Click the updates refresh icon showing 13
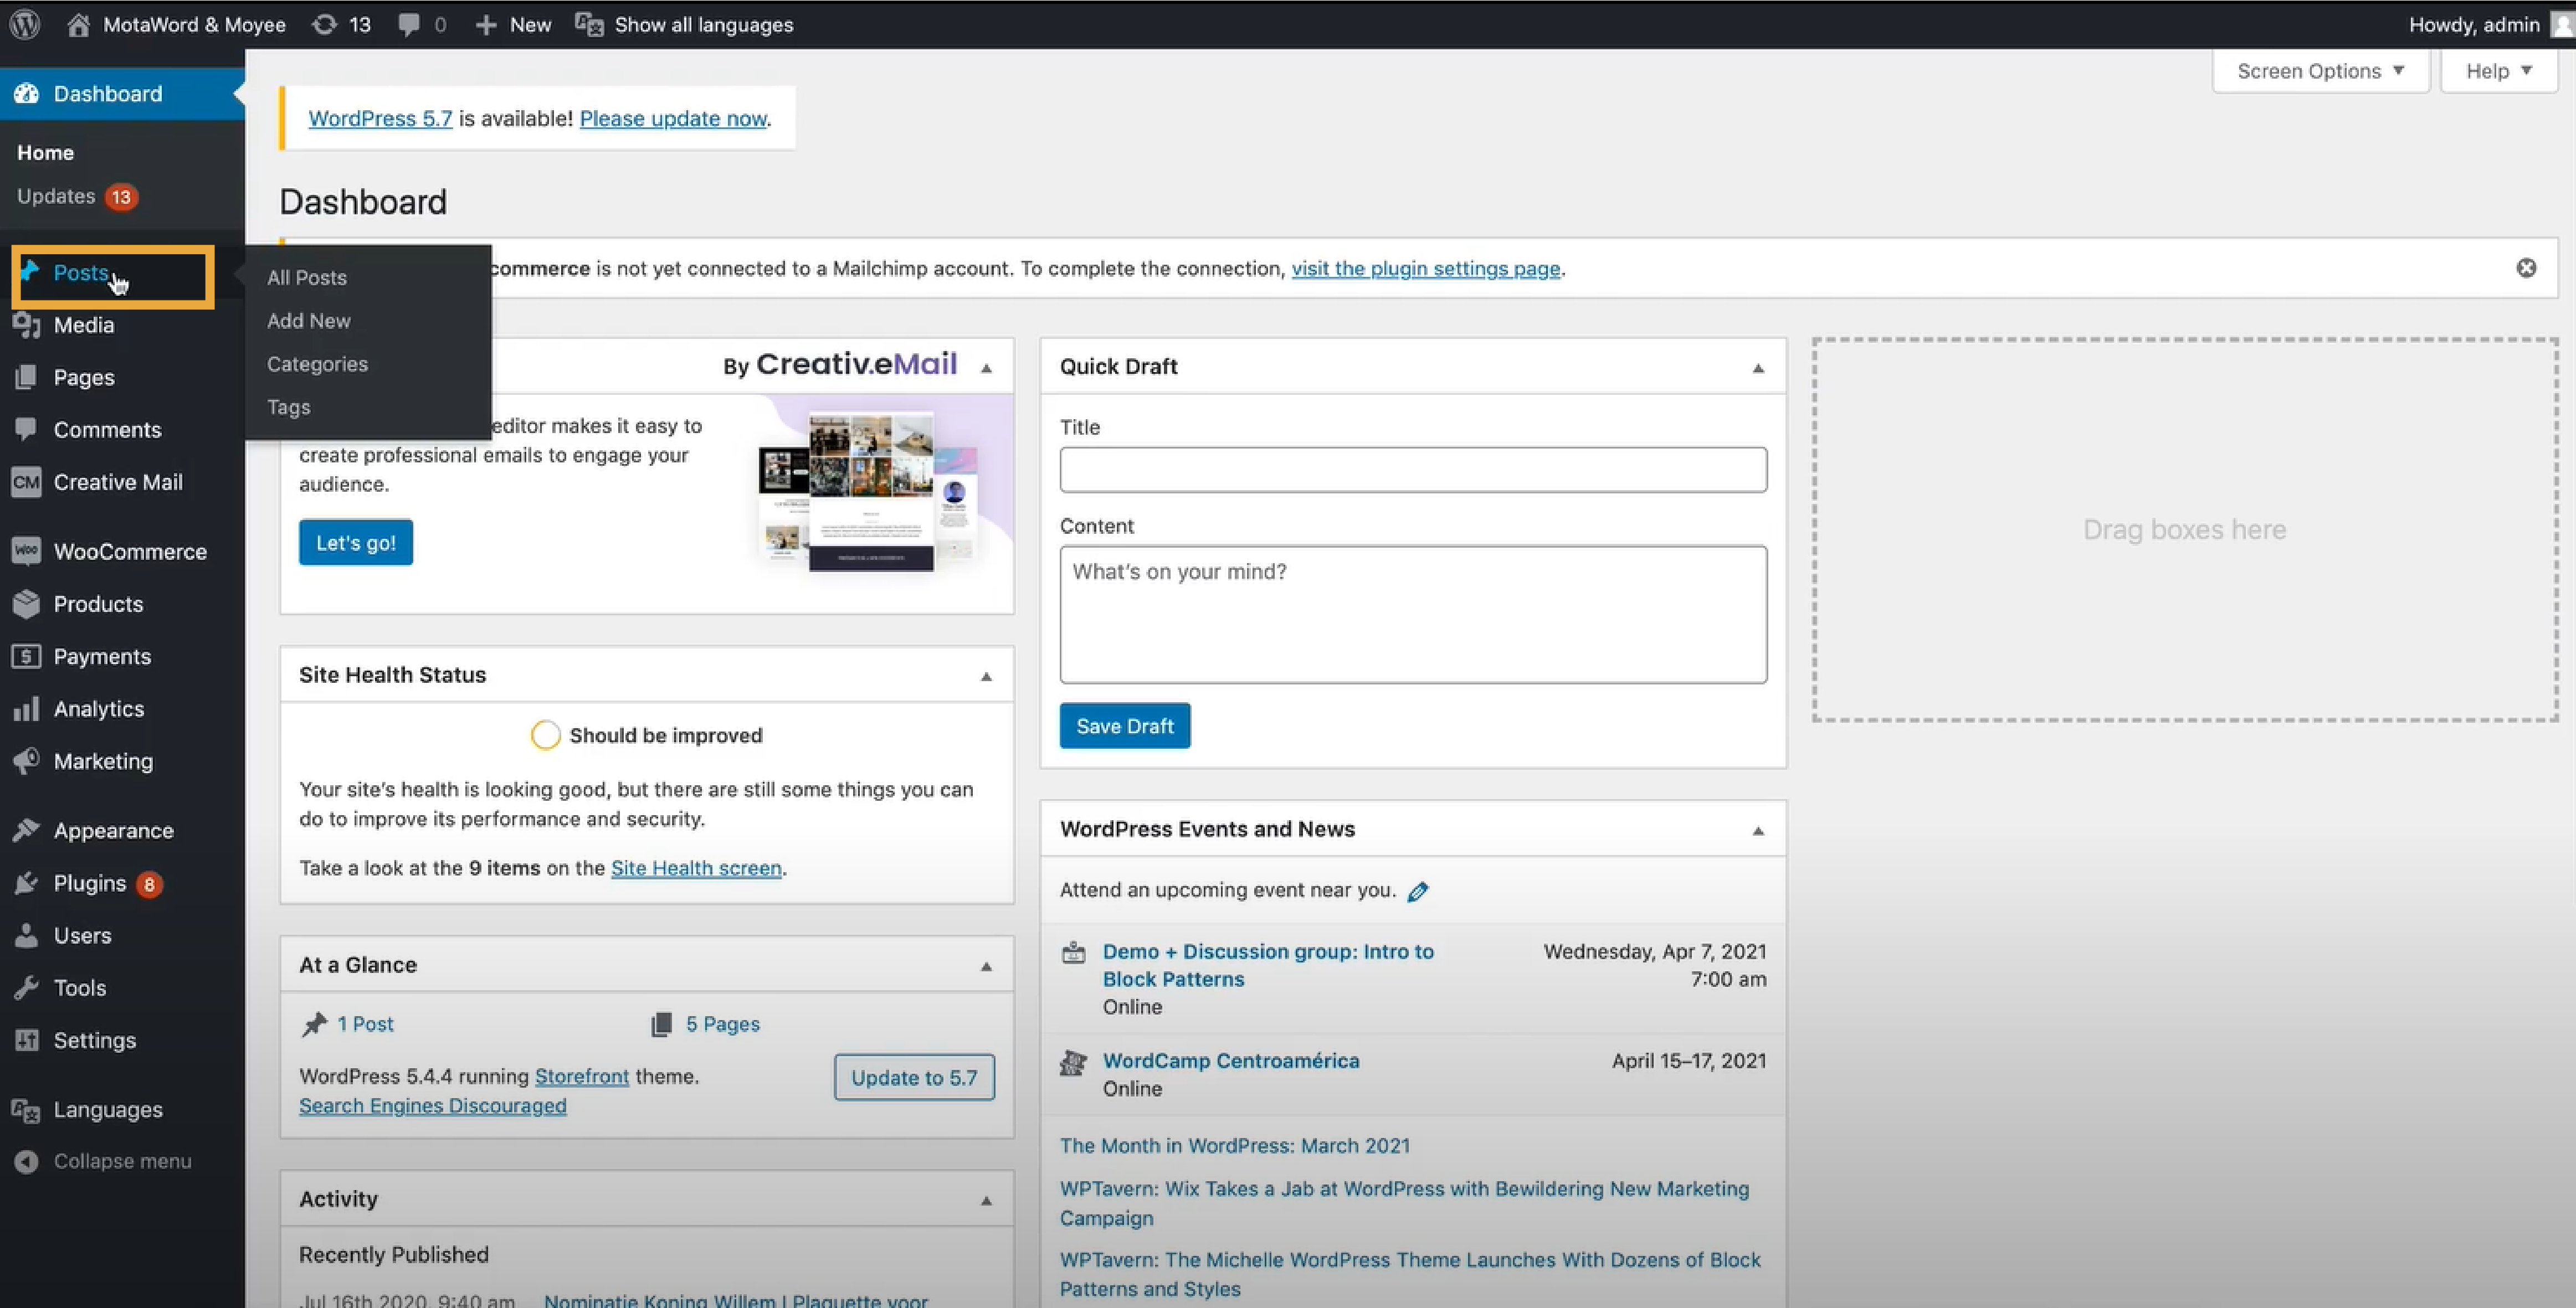 [324, 25]
